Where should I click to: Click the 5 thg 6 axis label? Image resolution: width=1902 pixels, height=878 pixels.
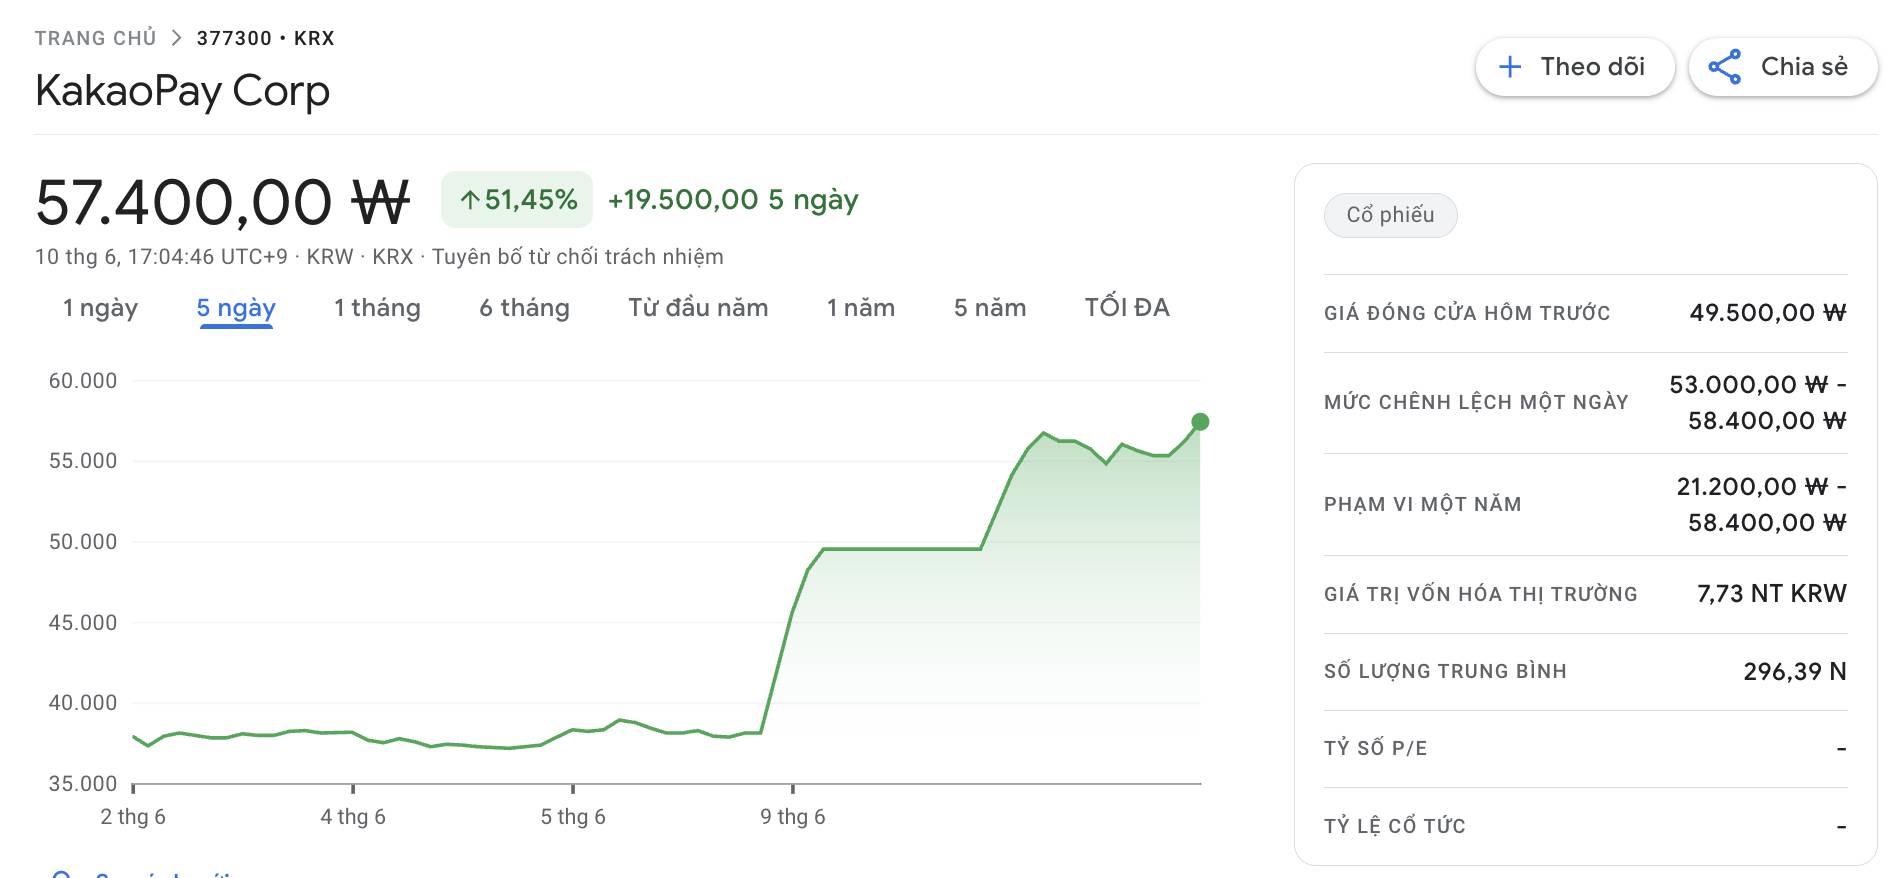coord(573,817)
